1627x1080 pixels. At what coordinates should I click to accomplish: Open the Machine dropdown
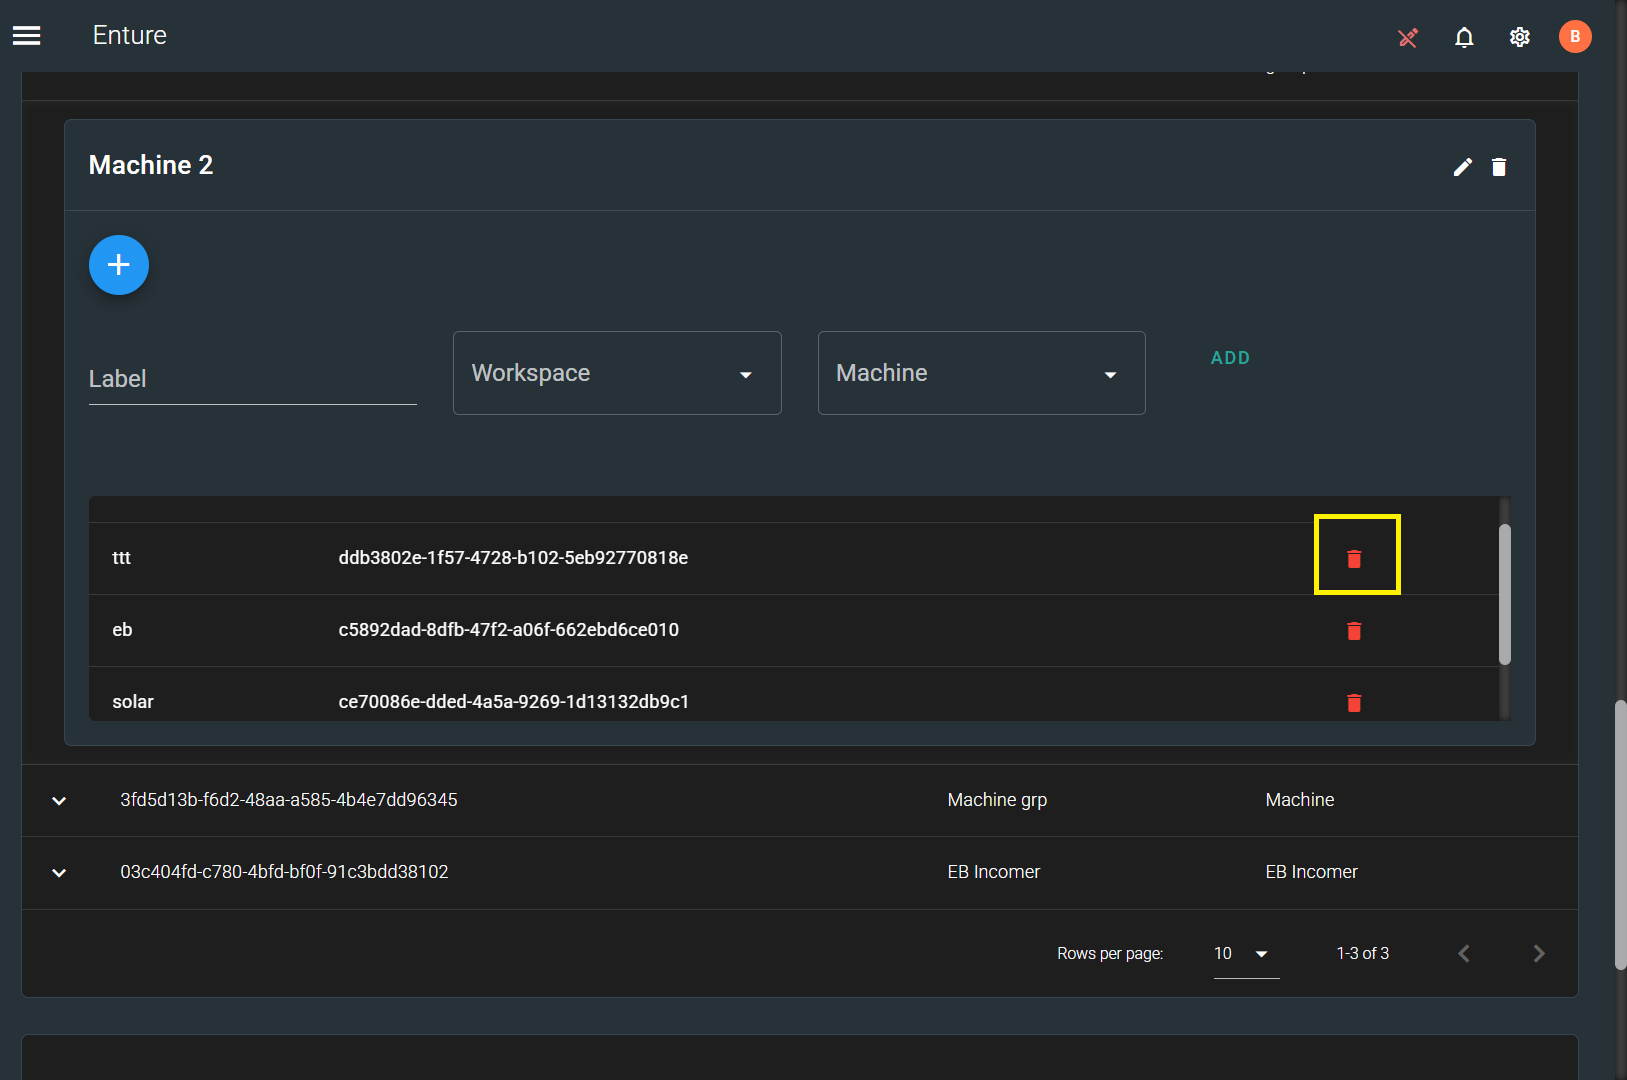click(981, 373)
